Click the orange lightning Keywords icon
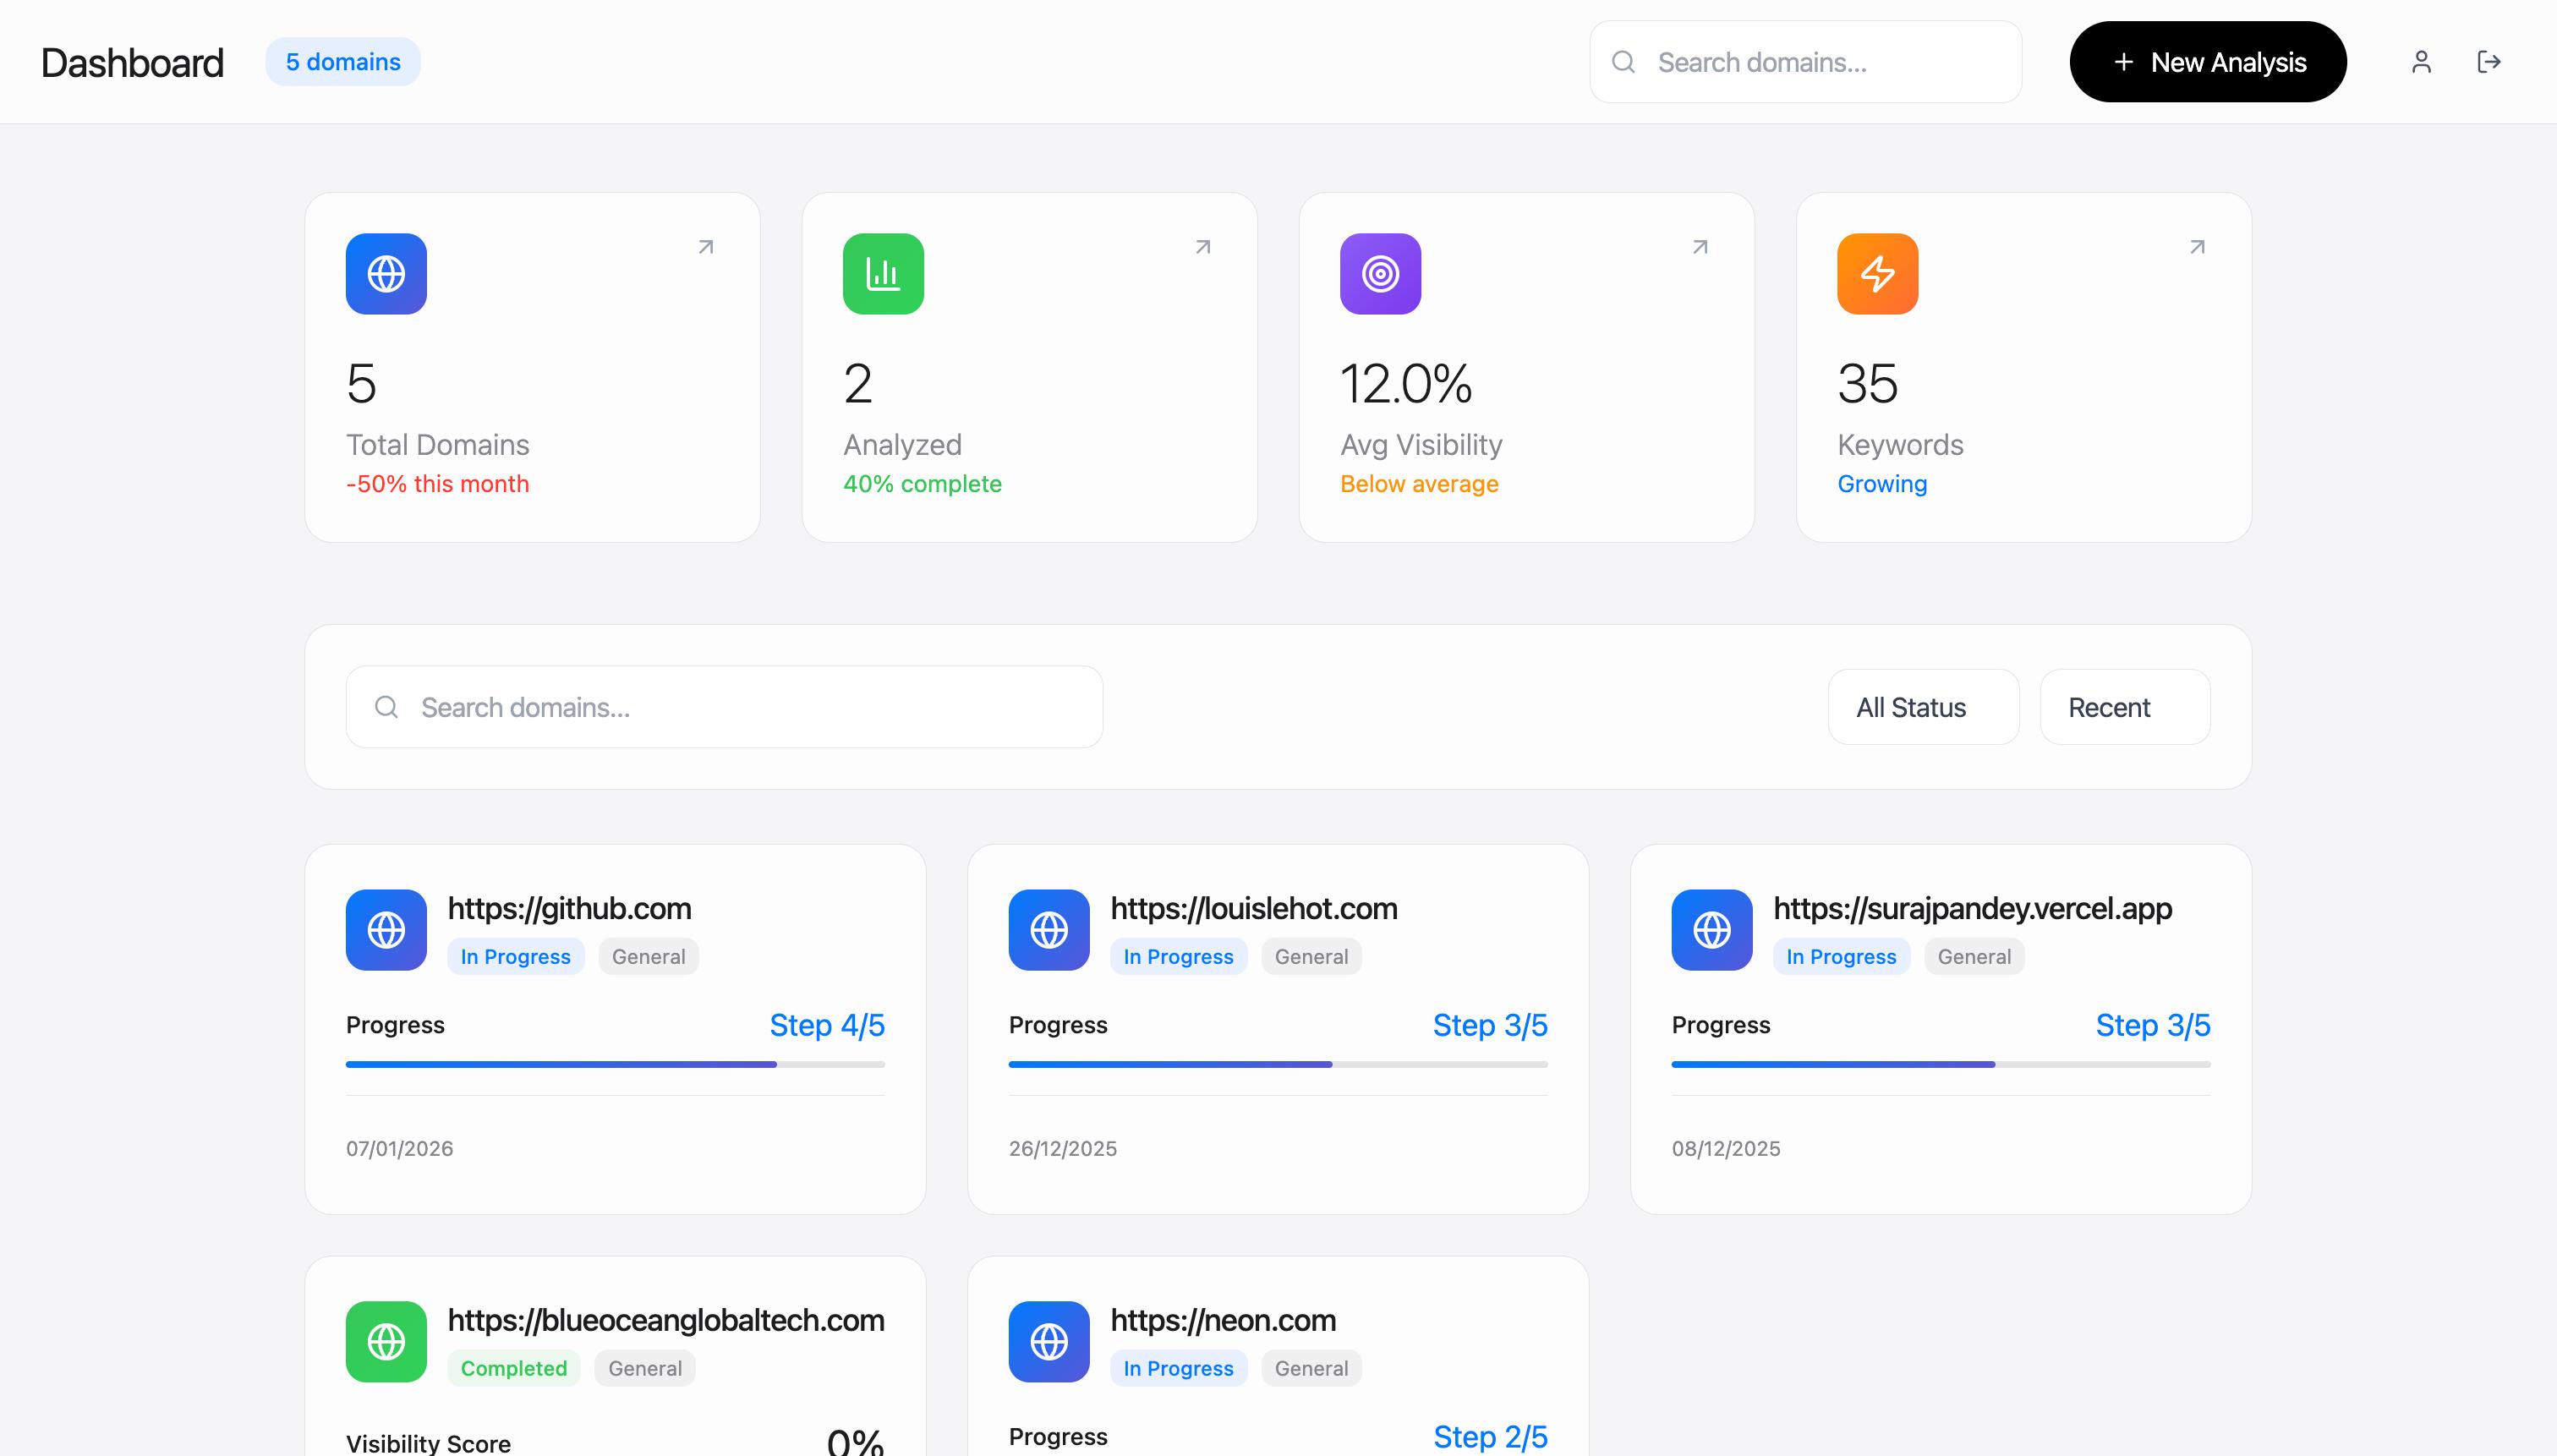 point(1877,274)
